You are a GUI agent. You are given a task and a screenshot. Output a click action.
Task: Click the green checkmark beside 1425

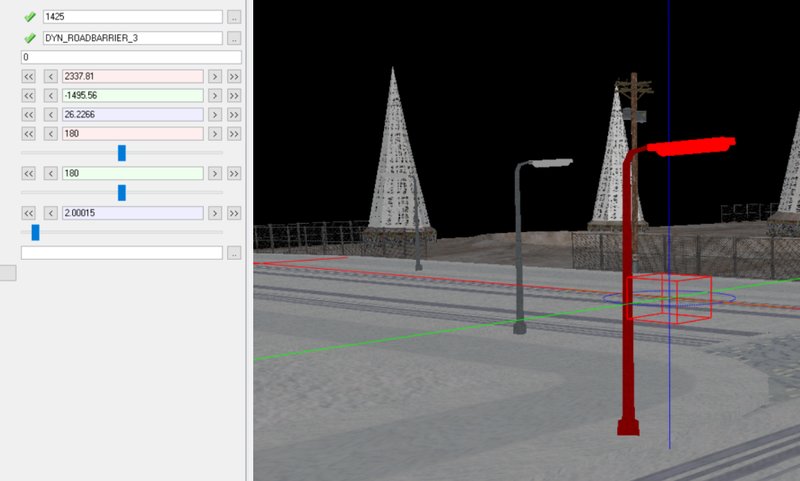click(x=30, y=17)
